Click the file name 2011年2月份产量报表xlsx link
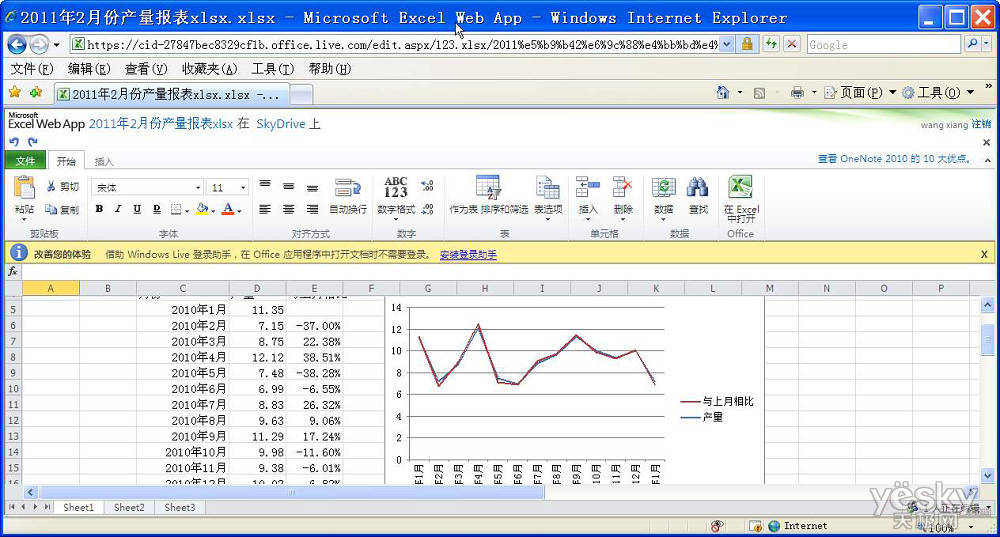The width and height of the screenshot is (1000, 537). point(160,124)
